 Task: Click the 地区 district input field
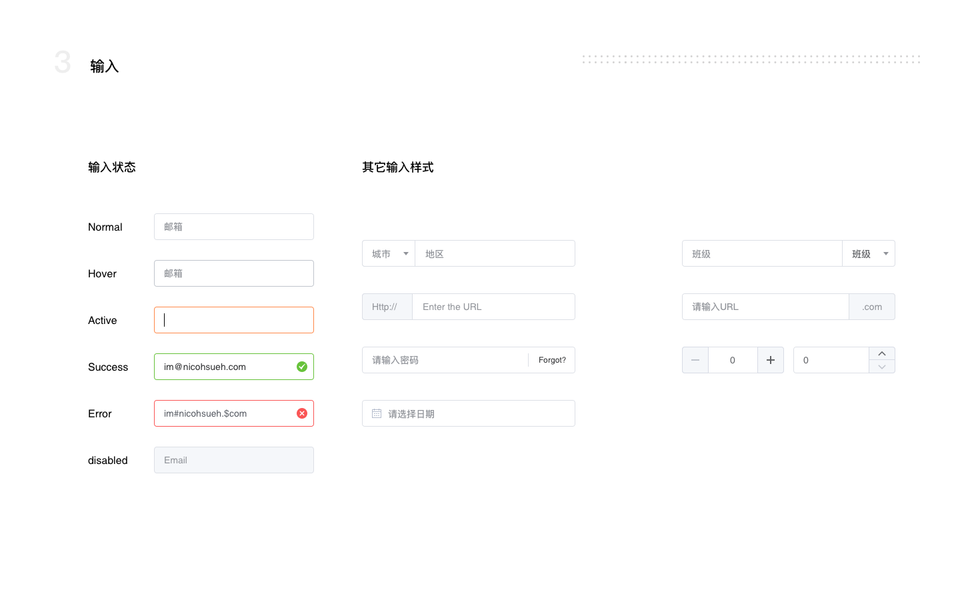[x=495, y=254]
